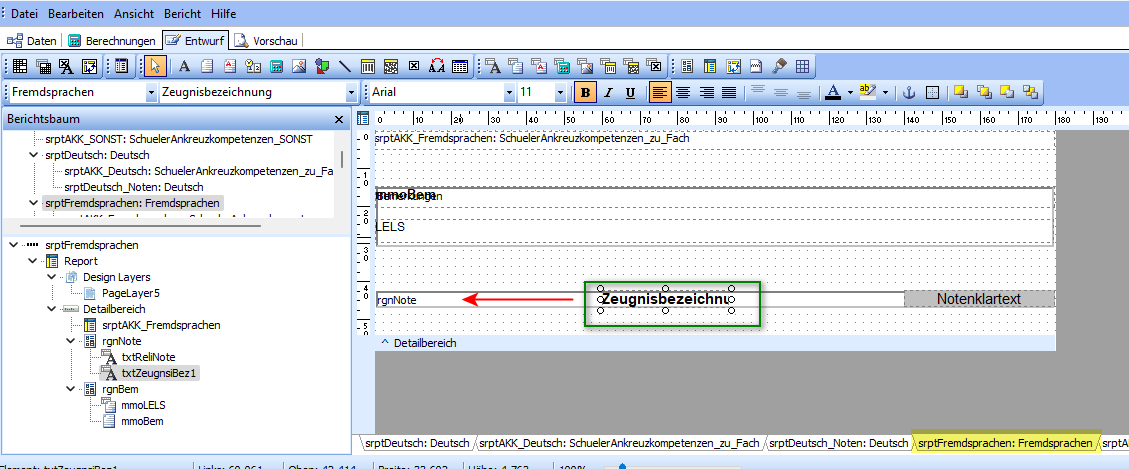Switch to the Vorschau tab
This screenshot has width=1129, height=469.
pos(267,41)
